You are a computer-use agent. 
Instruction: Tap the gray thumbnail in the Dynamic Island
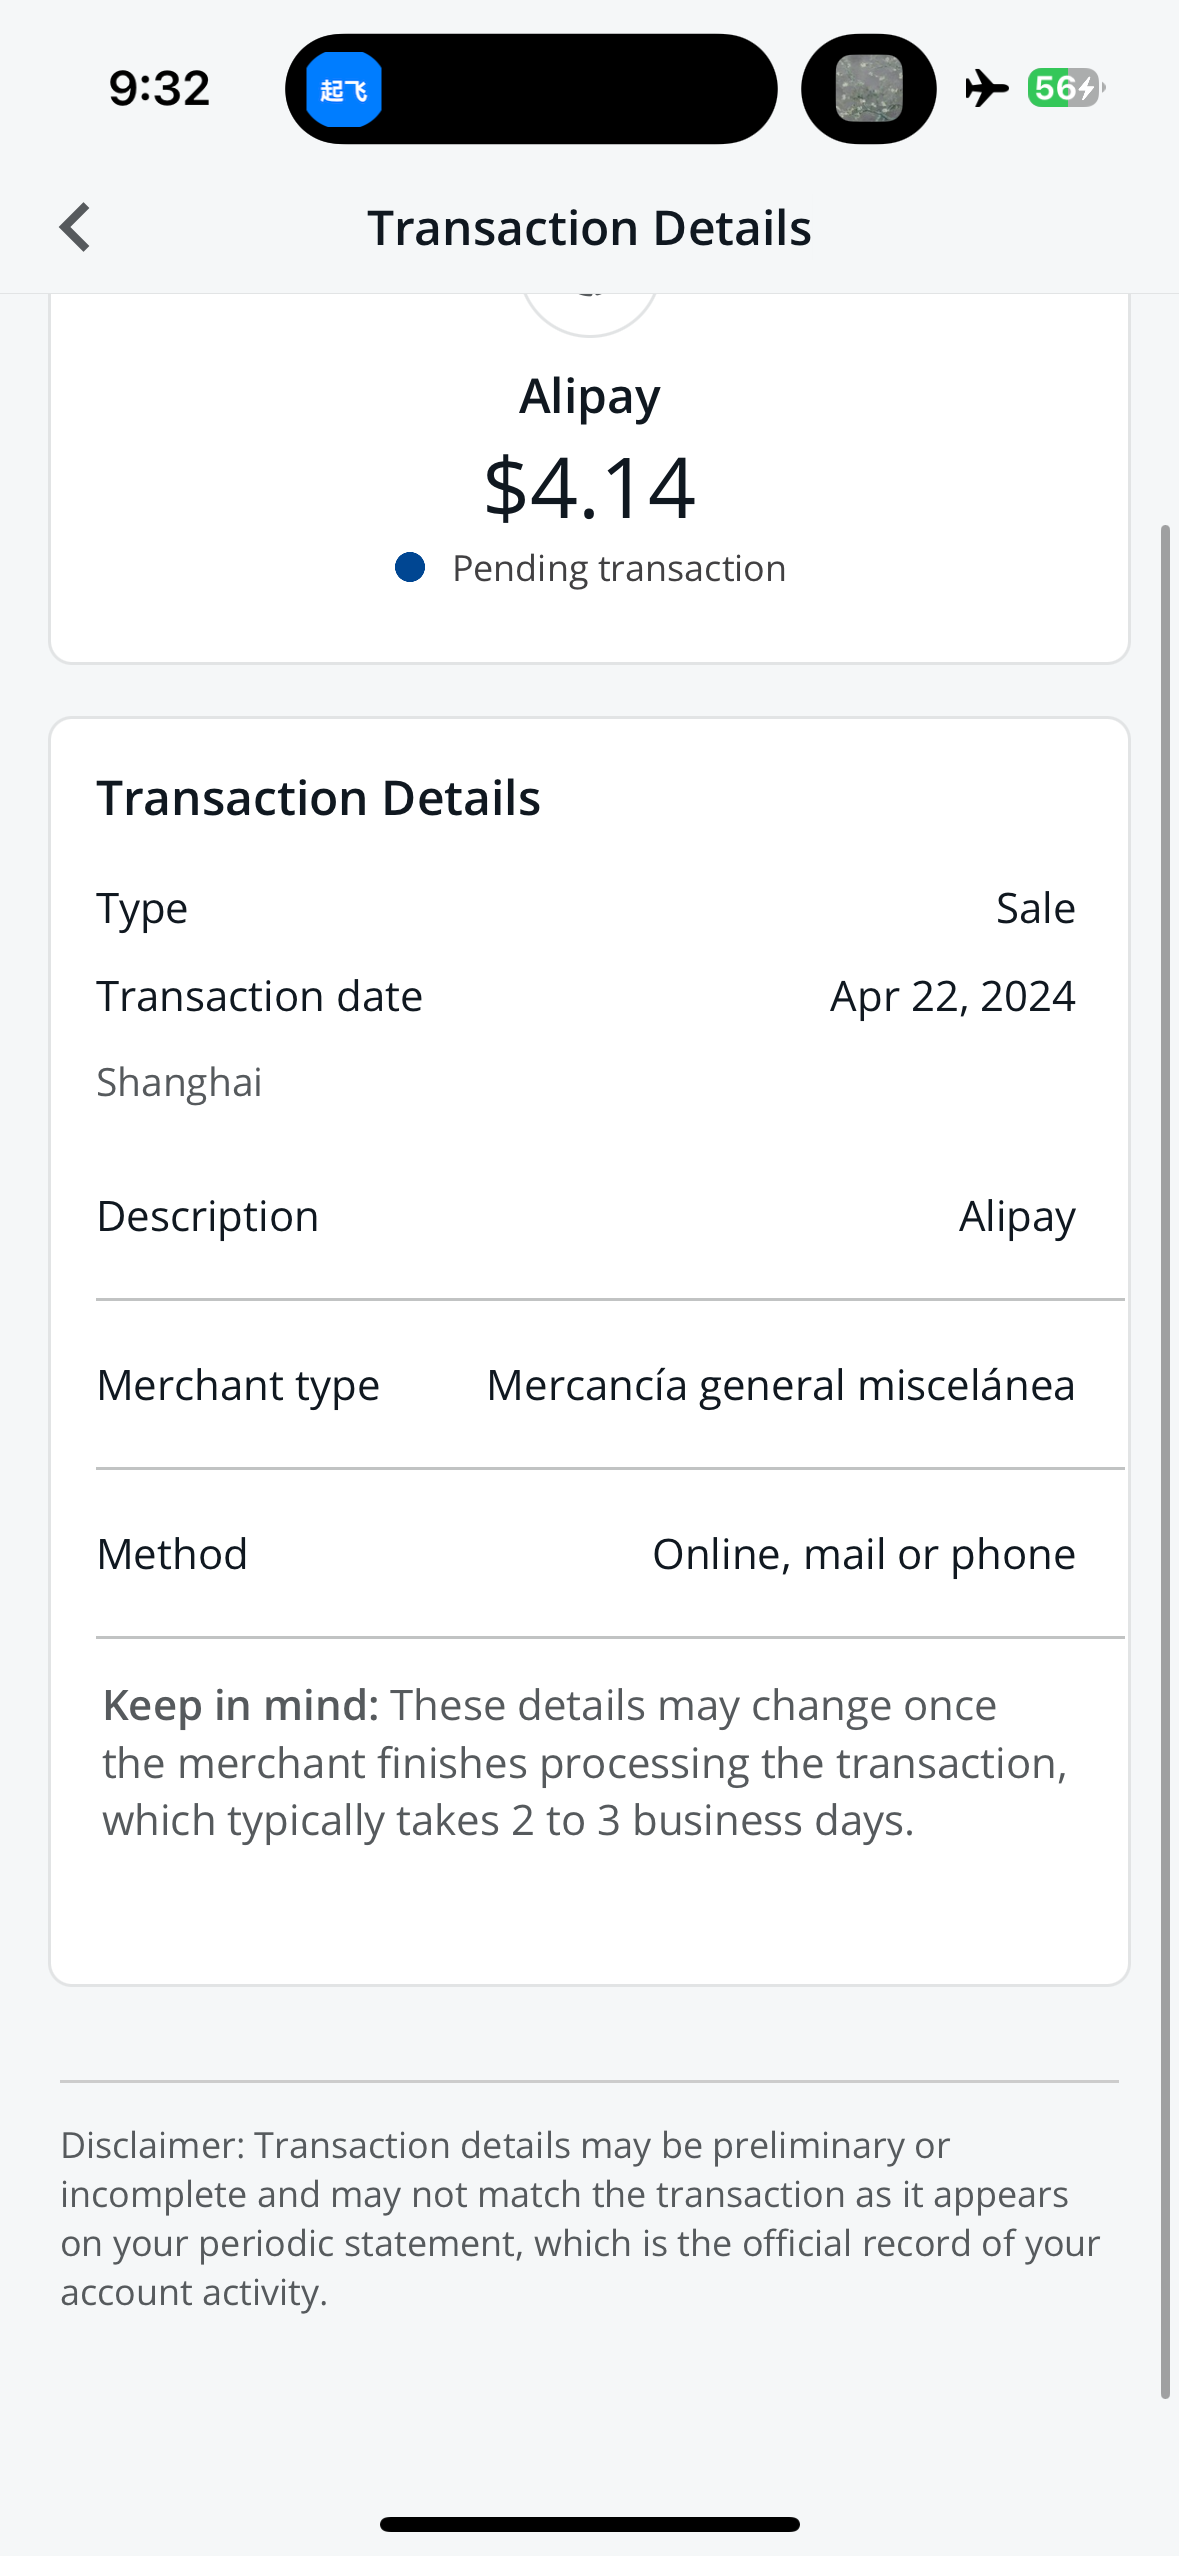(x=868, y=89)
